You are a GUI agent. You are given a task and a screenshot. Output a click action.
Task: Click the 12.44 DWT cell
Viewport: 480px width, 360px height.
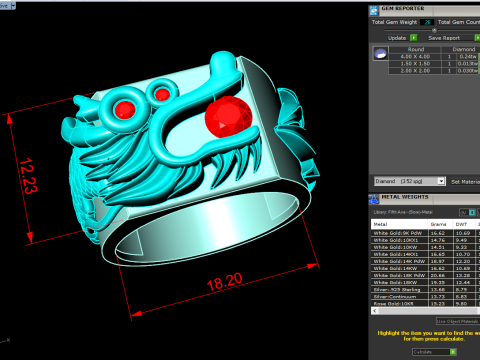point(463,282)
